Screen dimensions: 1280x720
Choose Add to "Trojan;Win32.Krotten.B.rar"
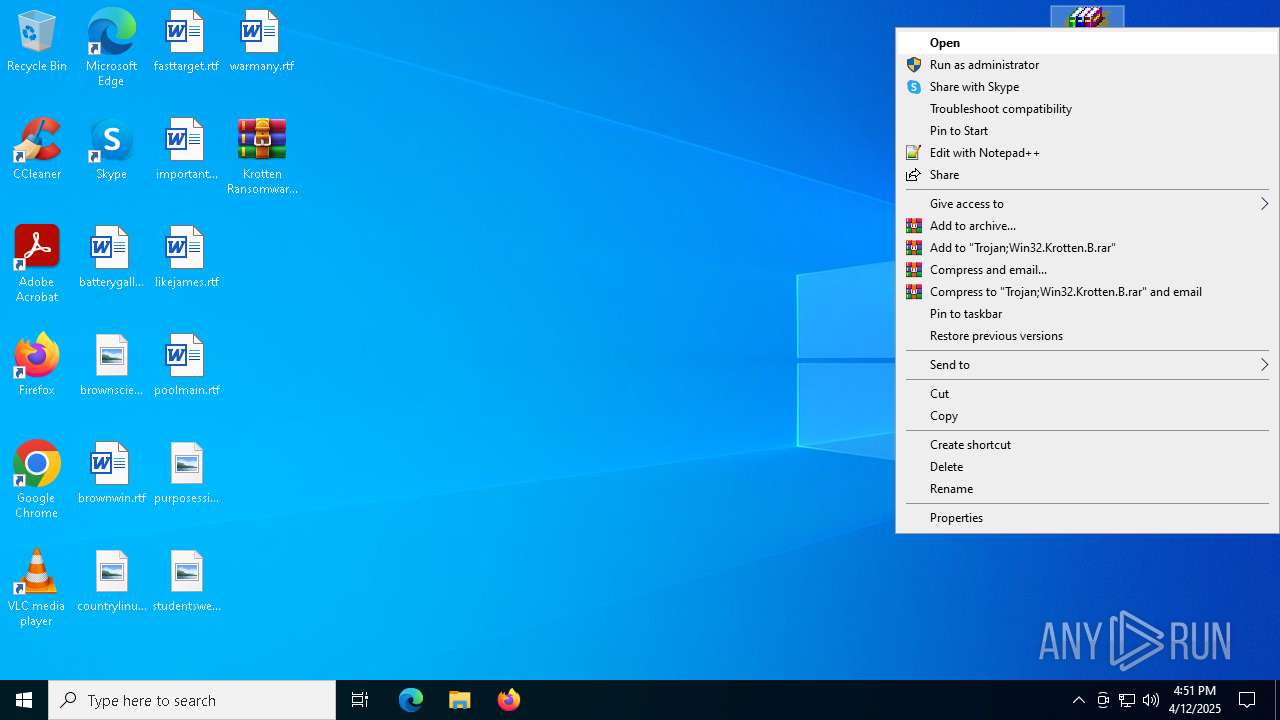click(x=1087, y=248)
